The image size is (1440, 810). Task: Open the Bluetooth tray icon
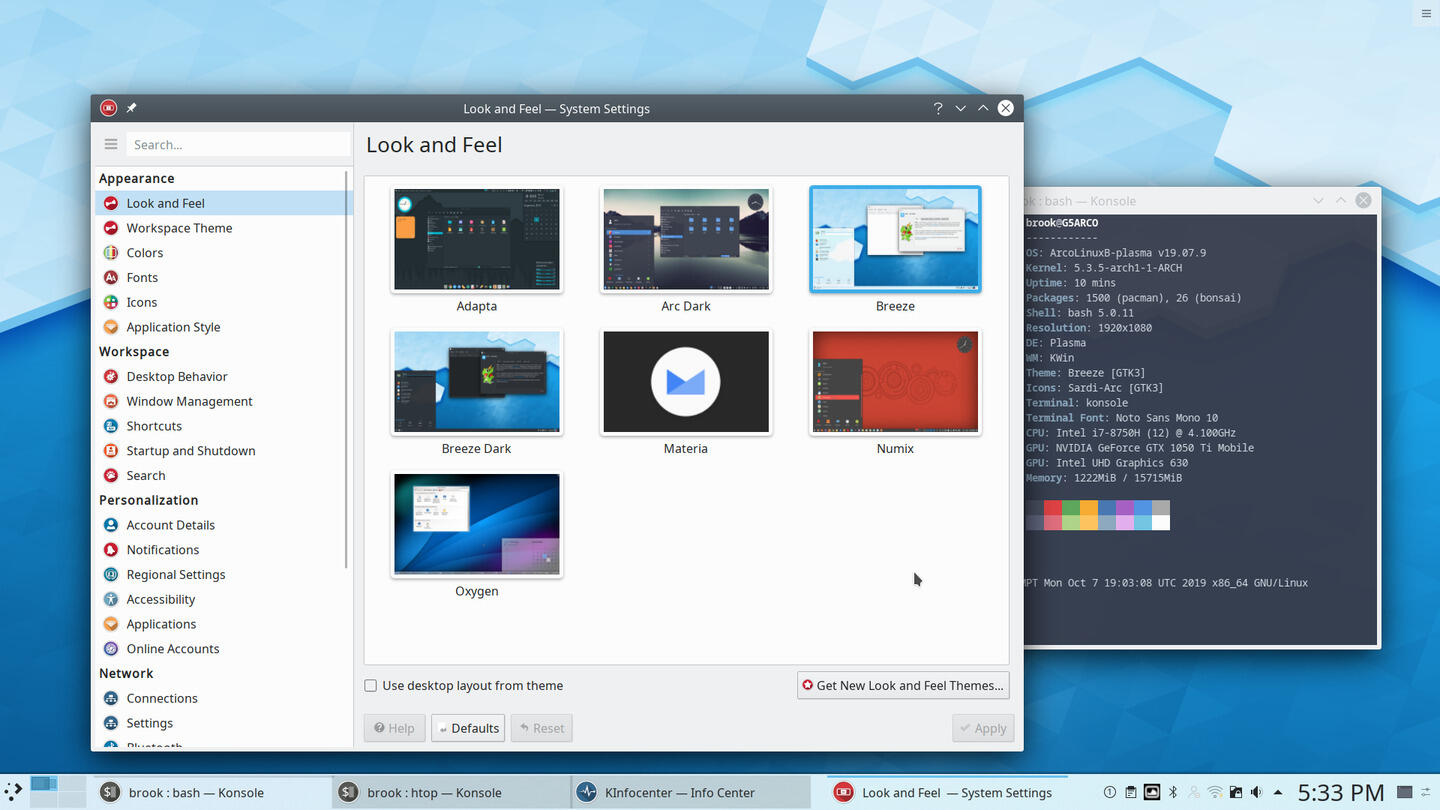pyautogui.click(x=1173, y=792)
